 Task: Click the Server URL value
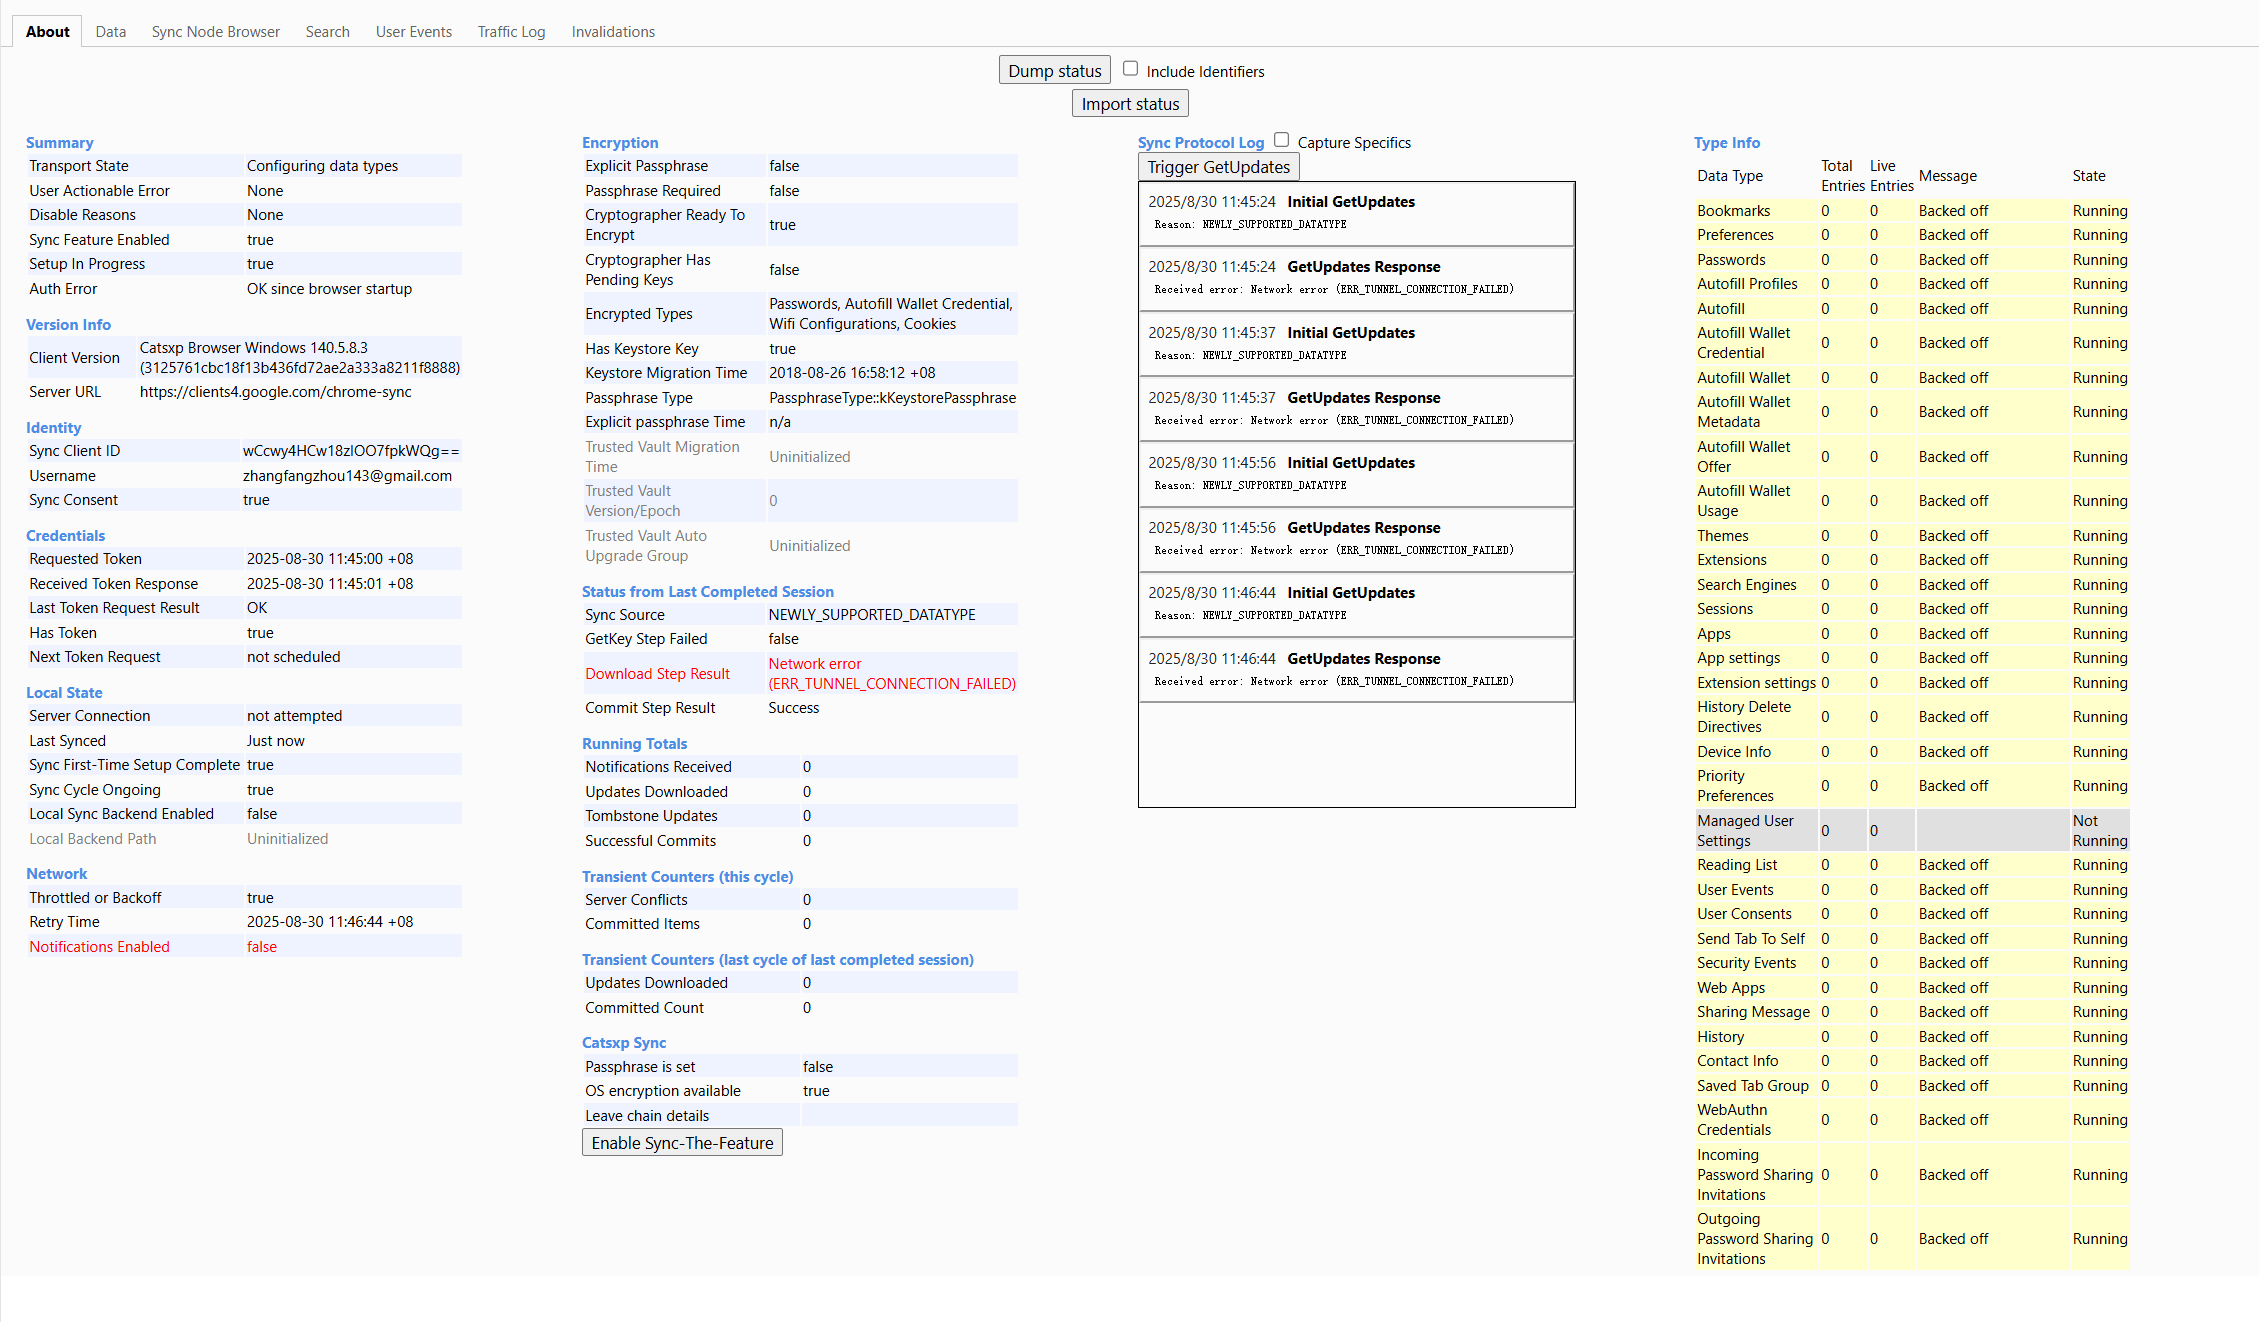point(276,392)
